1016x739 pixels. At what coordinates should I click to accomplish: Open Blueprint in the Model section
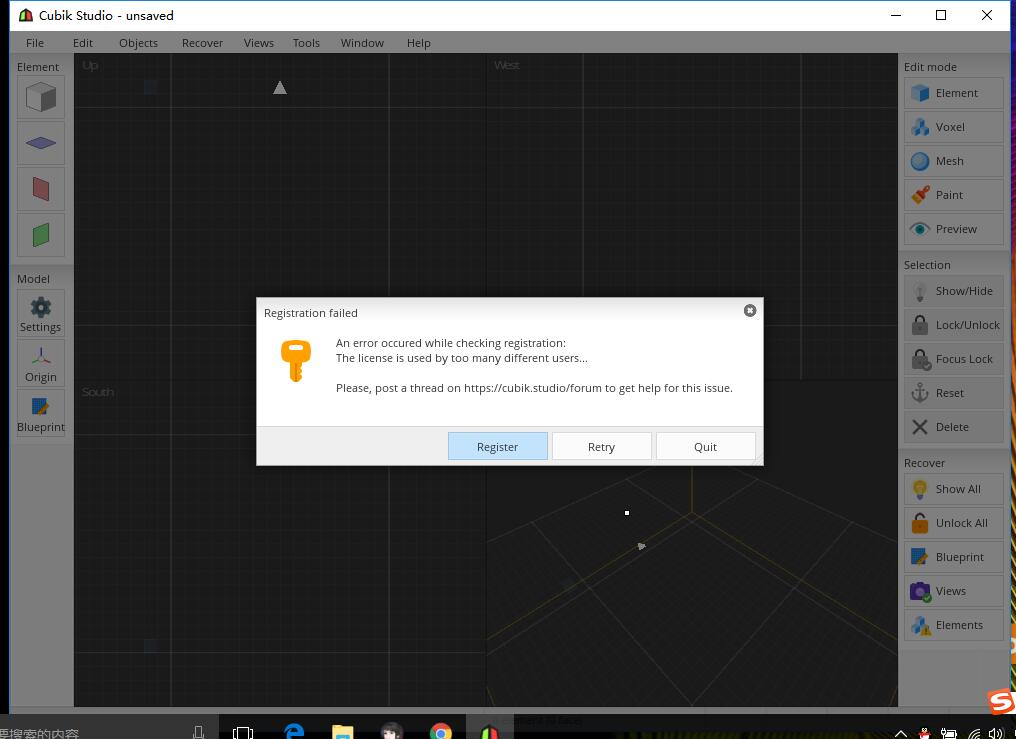[41, 413]
